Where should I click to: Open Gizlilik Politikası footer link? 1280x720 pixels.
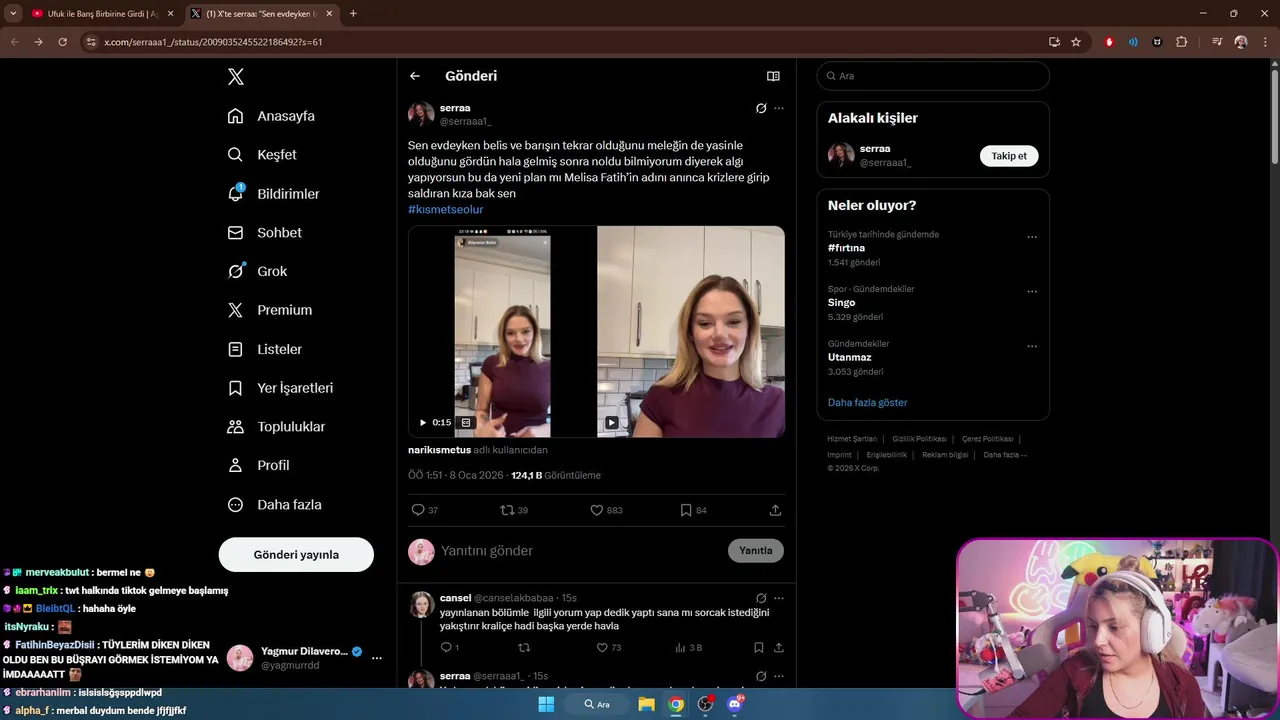tap(919, 439)
